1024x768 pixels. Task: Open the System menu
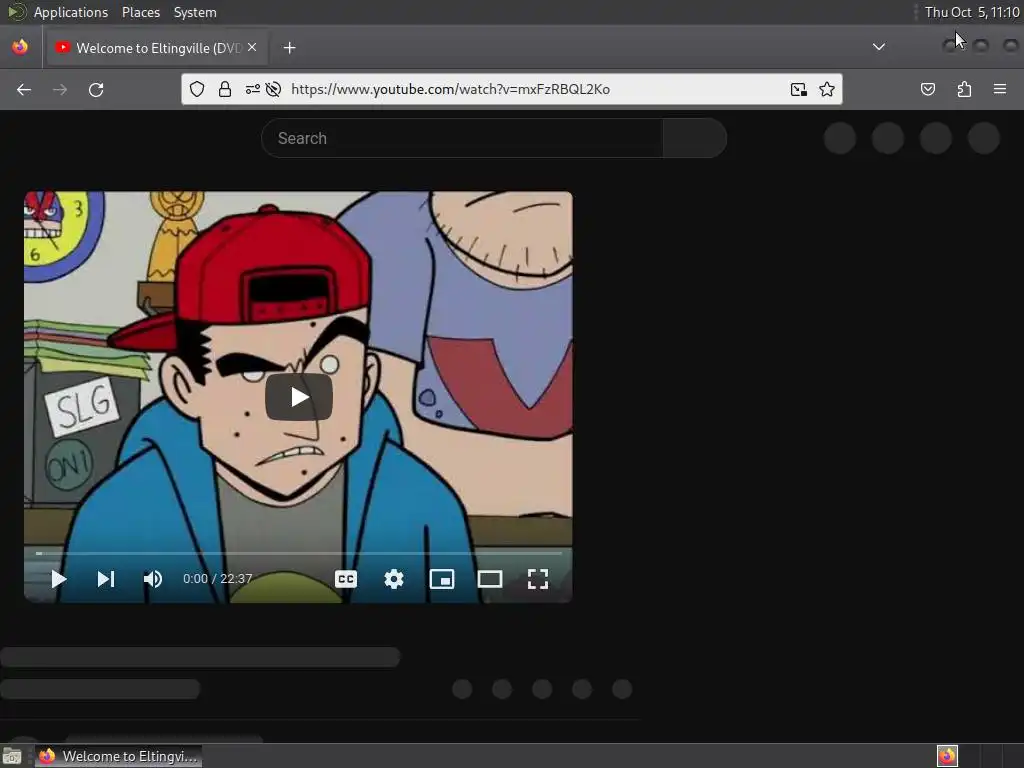[195, 12]
